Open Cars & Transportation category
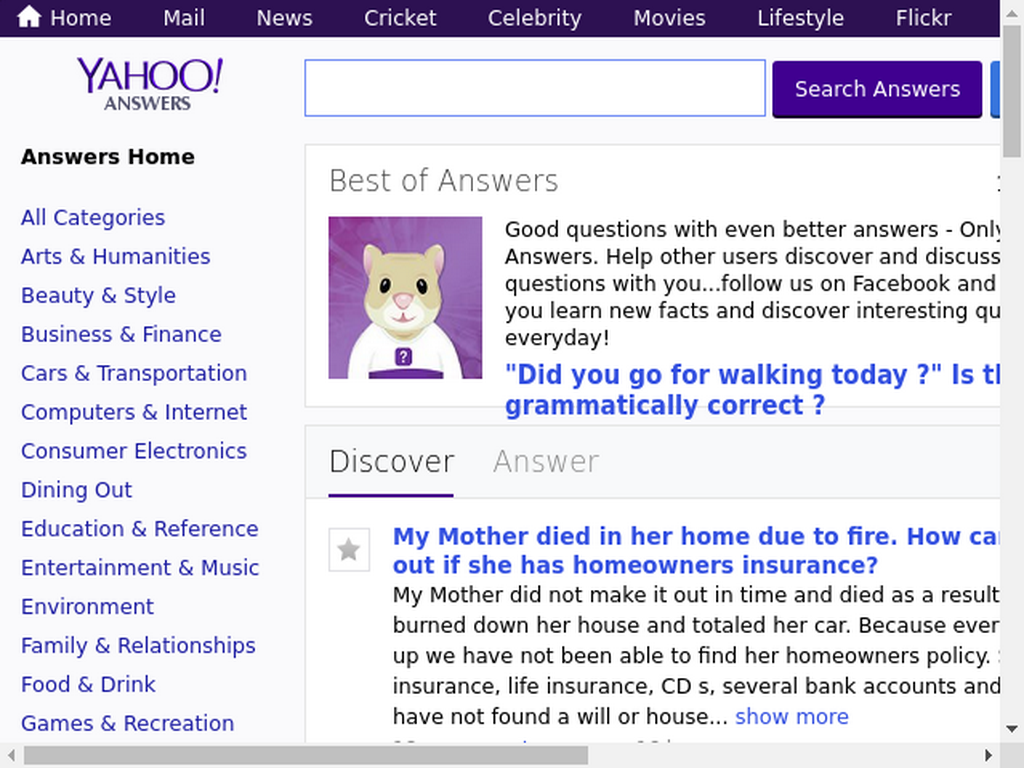Screen dimensions: 1024x768 click(x=134, y=373)
